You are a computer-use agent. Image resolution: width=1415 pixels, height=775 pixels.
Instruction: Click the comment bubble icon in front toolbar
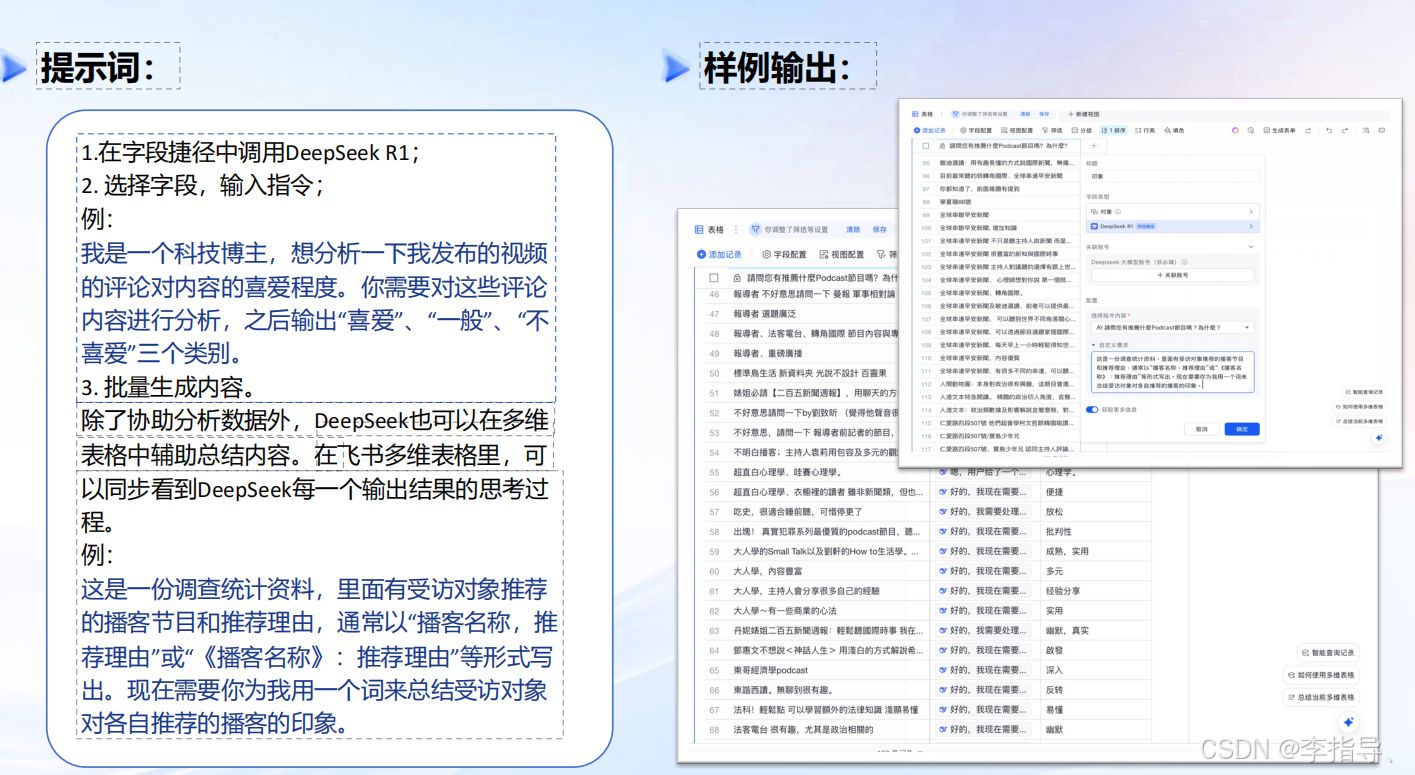(x=1382, y=130)
